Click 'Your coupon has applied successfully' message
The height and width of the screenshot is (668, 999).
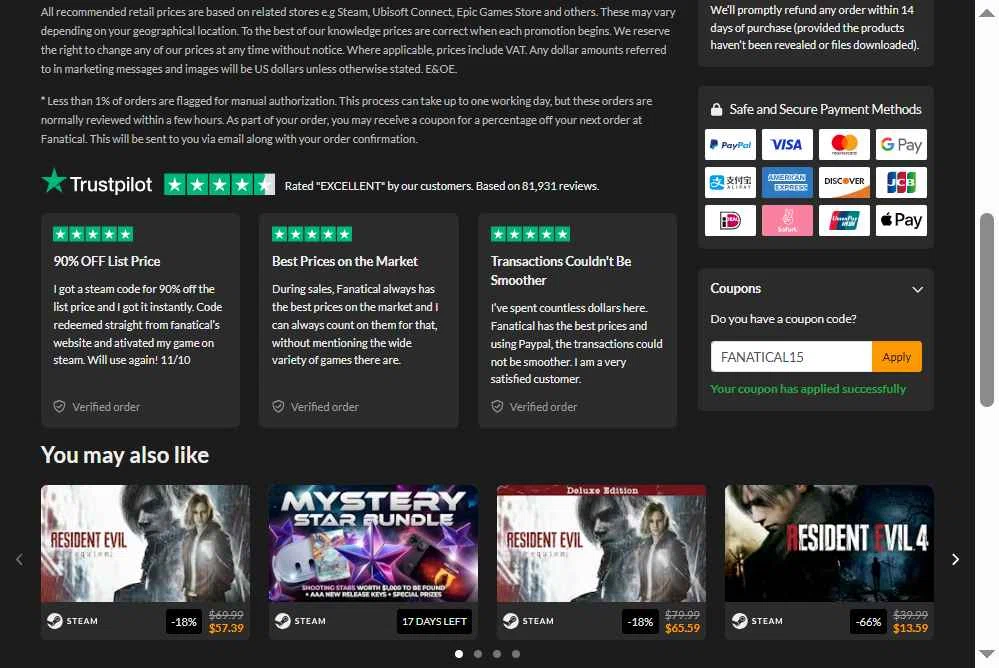pos(808,389)
